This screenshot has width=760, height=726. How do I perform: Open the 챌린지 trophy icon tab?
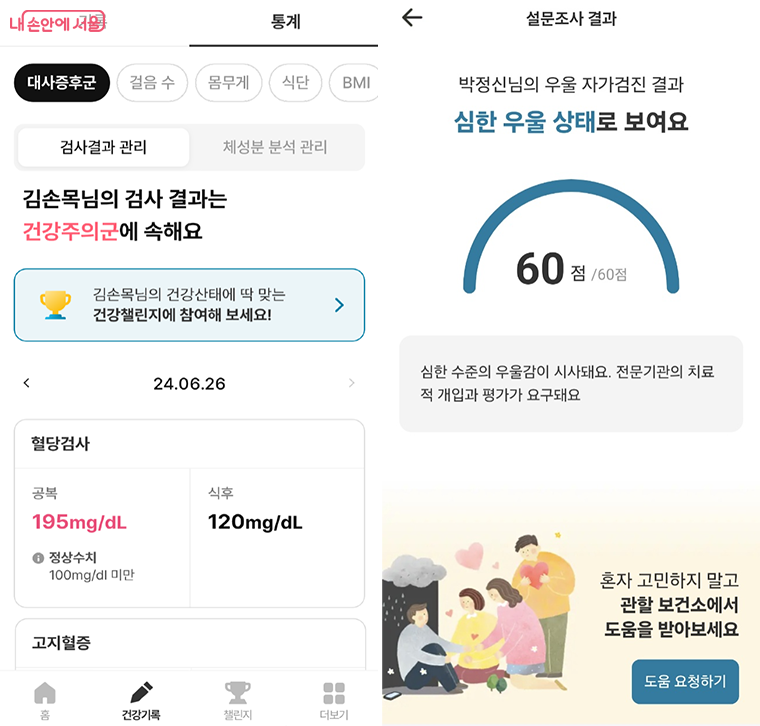(x=238, y=693)
